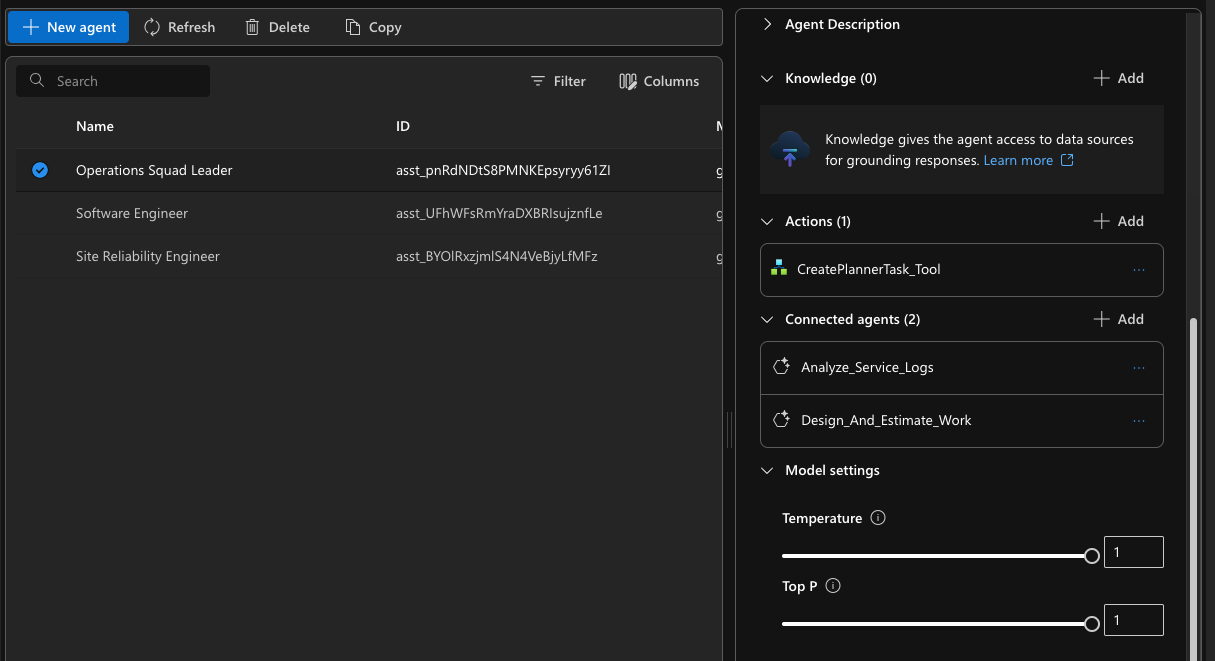The height and width of the screenshot is (661, 1215).
Task: Add a new connected agent
Action: click(1119, 319)
